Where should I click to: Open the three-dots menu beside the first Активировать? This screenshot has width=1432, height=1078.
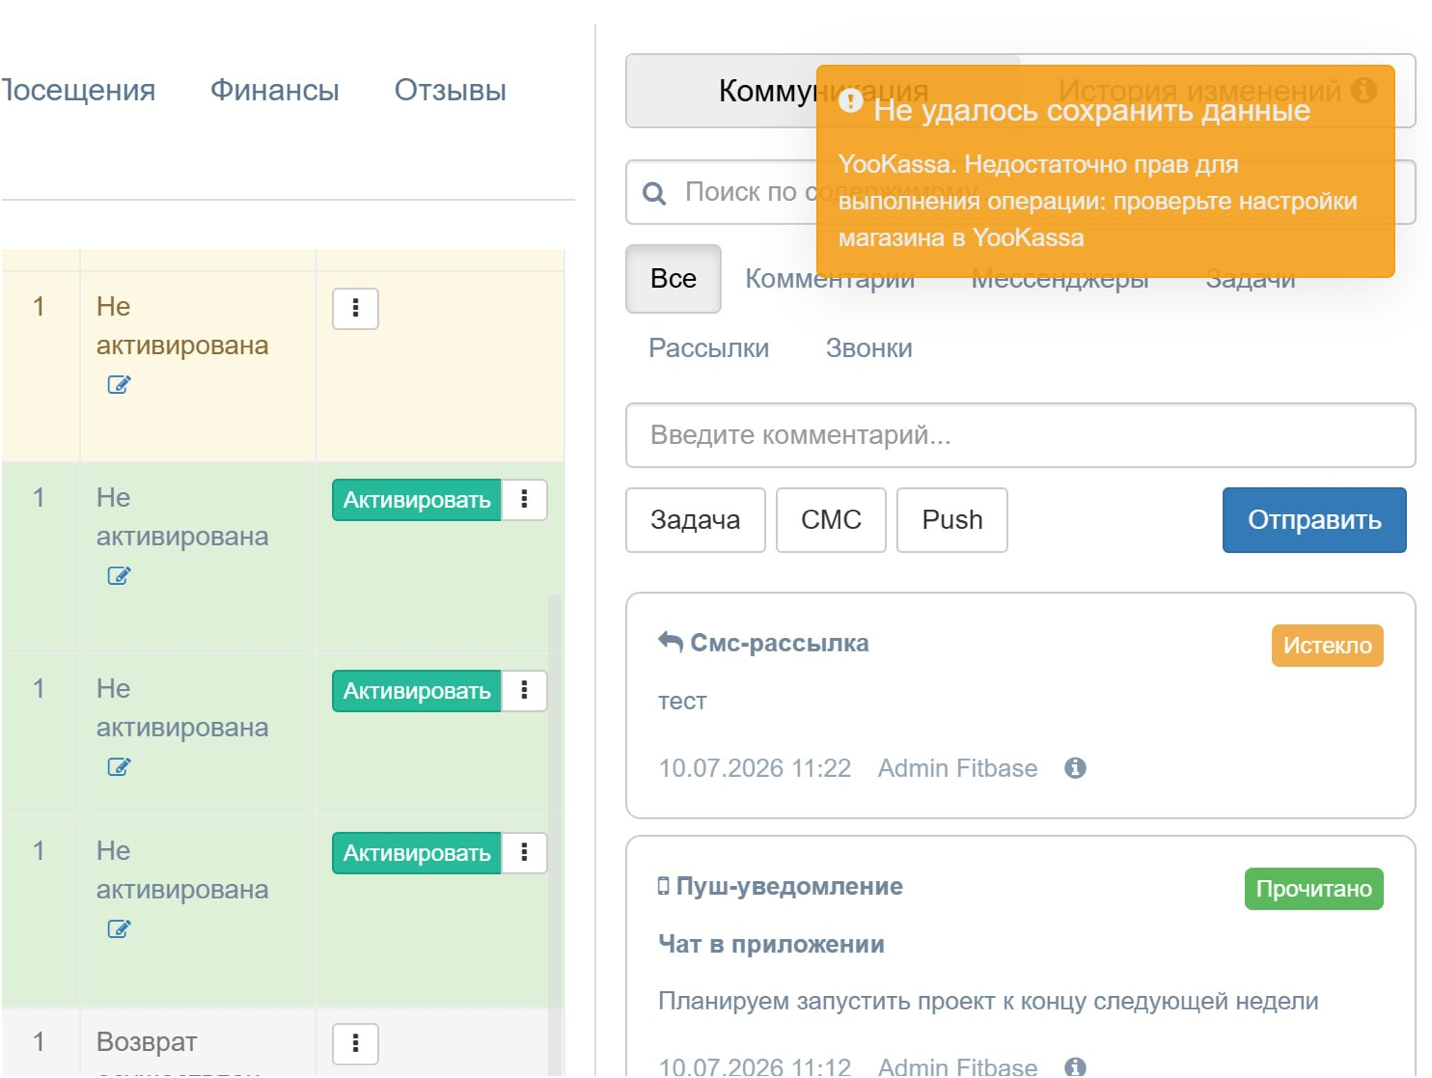524,500
